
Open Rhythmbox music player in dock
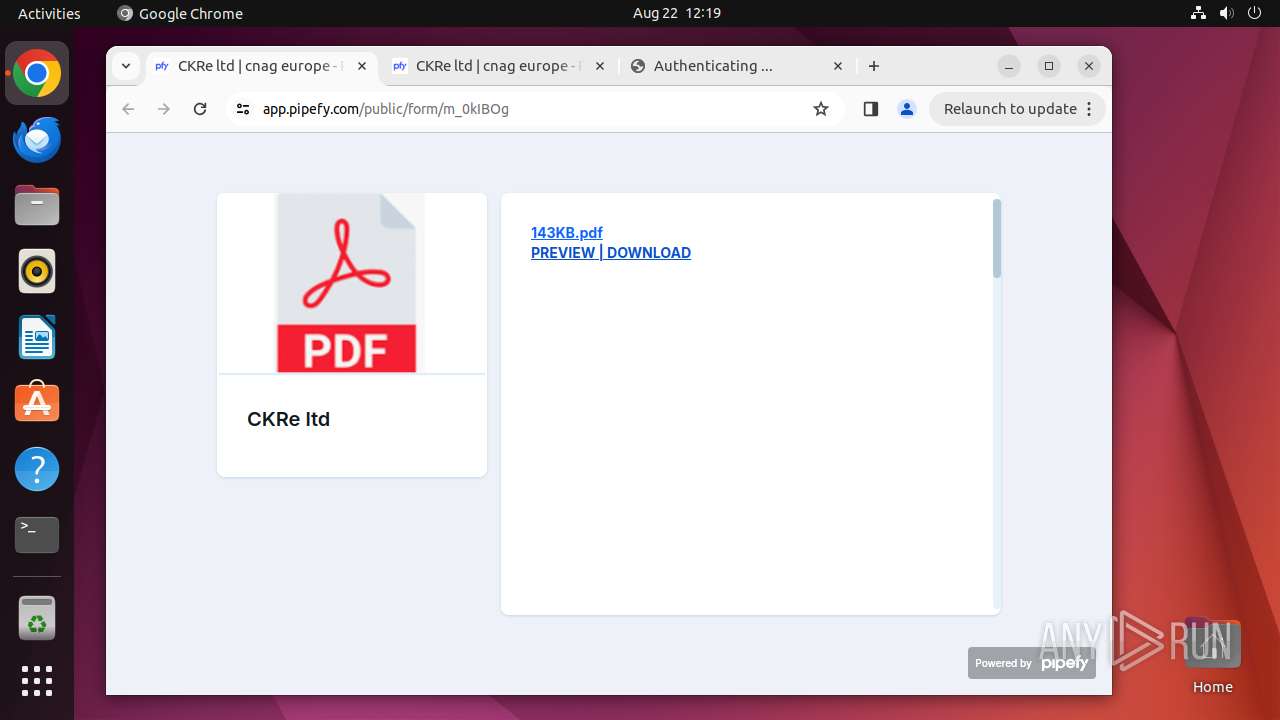(37, 271)
